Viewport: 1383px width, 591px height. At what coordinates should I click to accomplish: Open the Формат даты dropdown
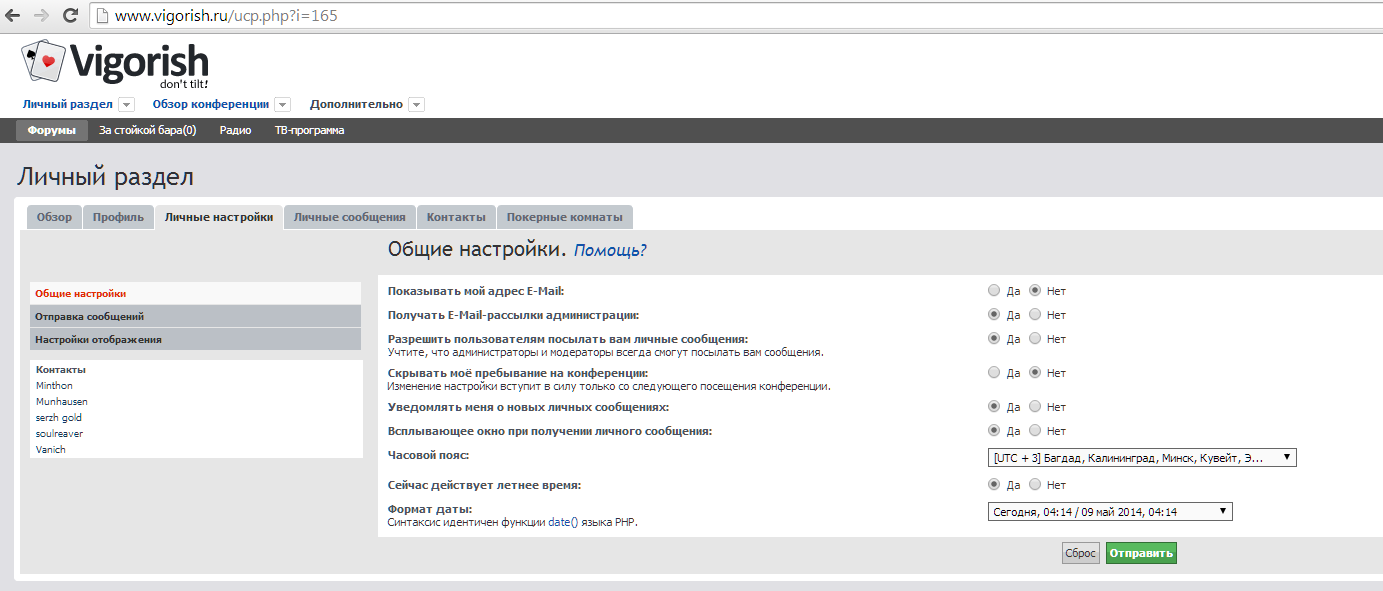point(1110,512)
